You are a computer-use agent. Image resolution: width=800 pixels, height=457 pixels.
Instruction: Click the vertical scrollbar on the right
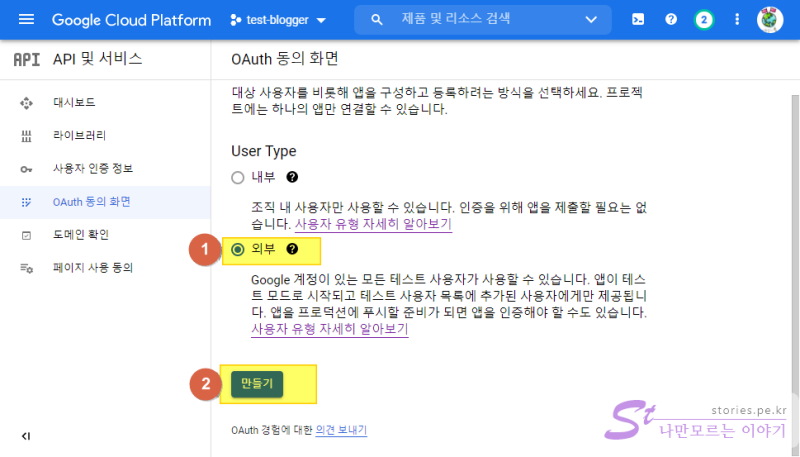point(795,245)
